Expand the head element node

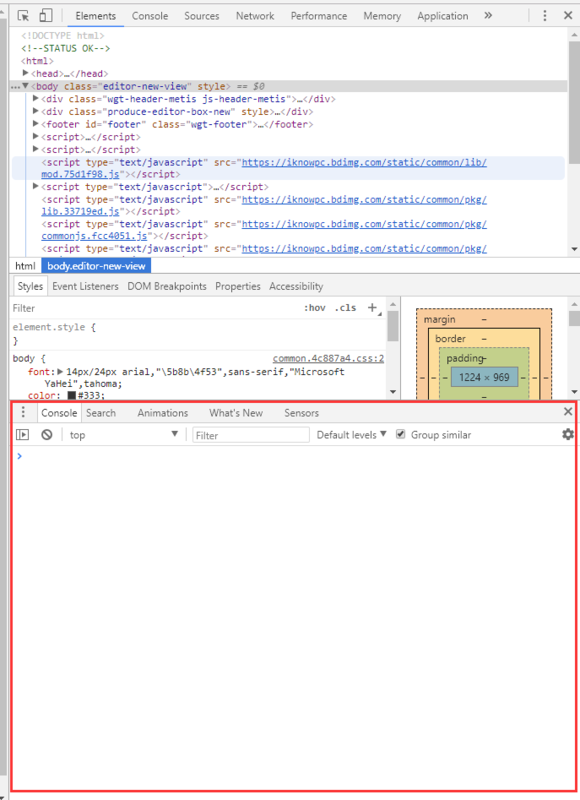pos(26,73)
